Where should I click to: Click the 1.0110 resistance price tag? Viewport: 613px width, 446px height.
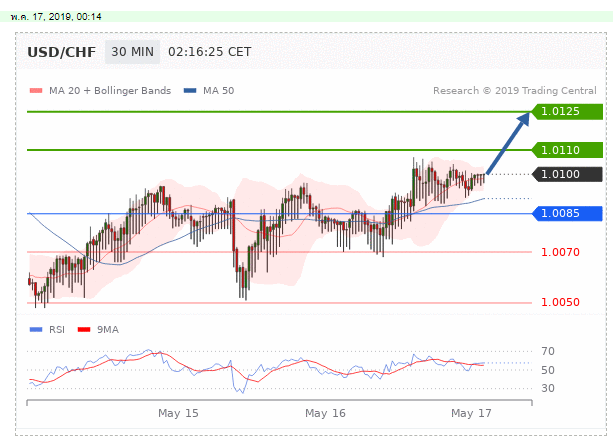[567, 150]
